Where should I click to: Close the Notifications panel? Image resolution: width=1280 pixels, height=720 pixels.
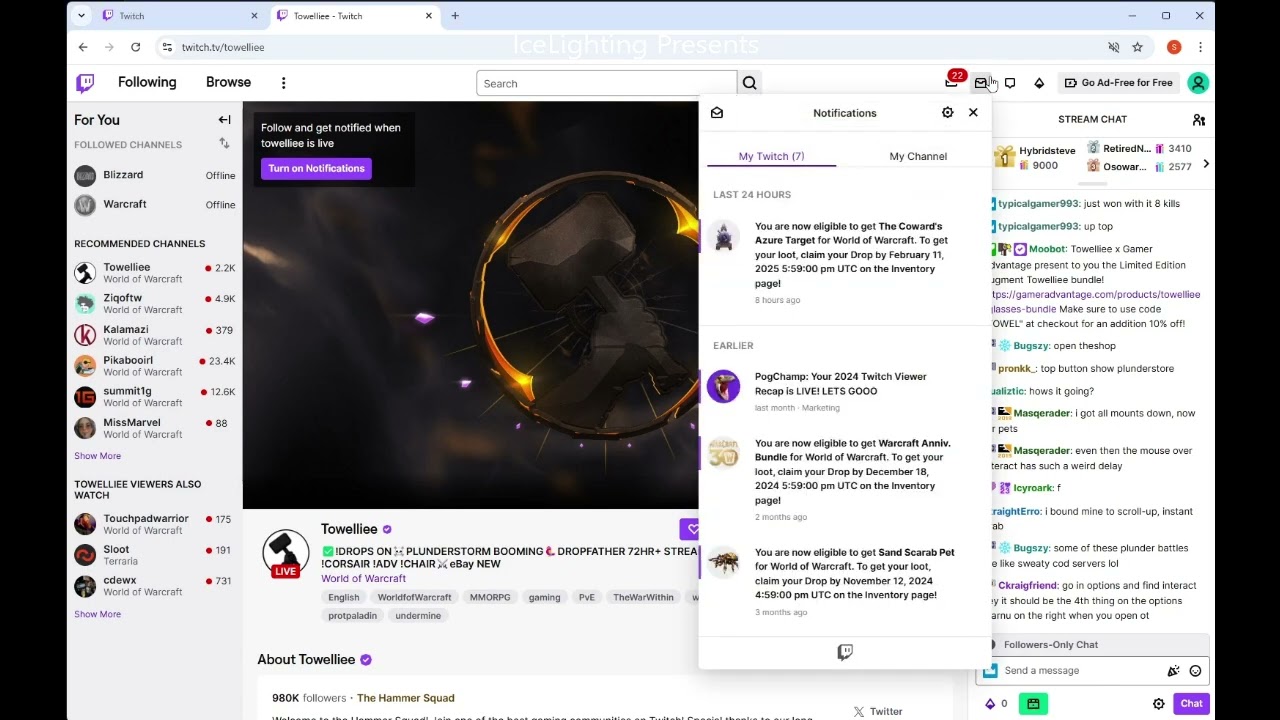[x=973, y=113]
